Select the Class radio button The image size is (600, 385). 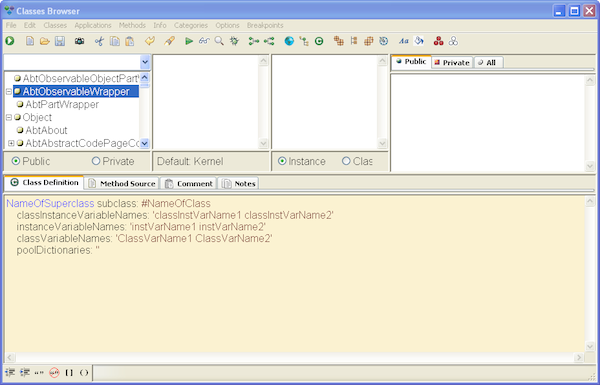click(346, 161)
